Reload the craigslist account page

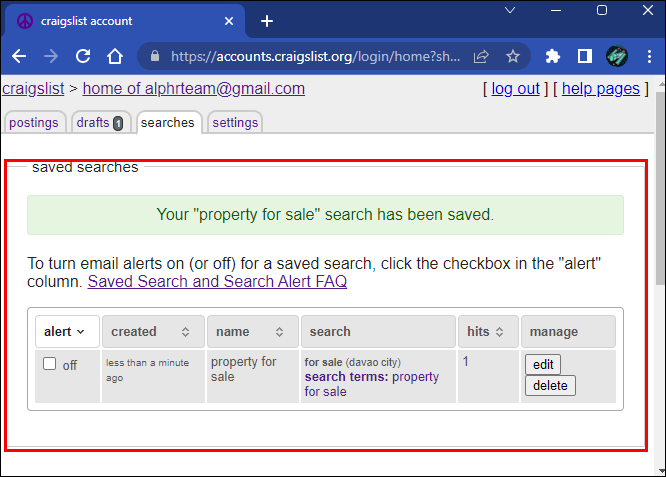point(83,56)
